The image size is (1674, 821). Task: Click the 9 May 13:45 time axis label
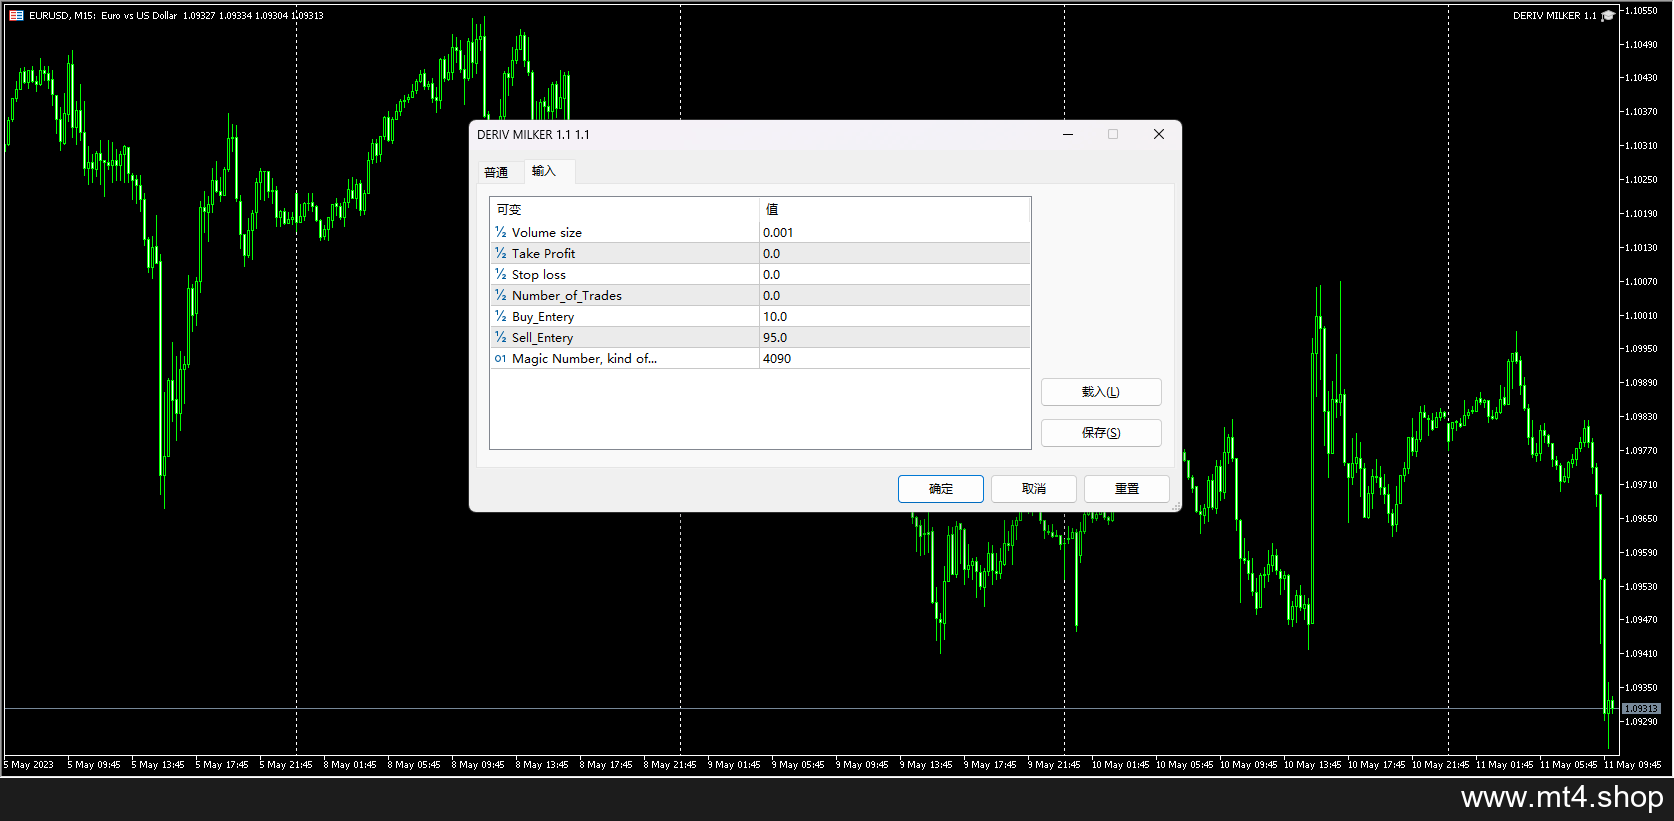(x=926, y=764)
